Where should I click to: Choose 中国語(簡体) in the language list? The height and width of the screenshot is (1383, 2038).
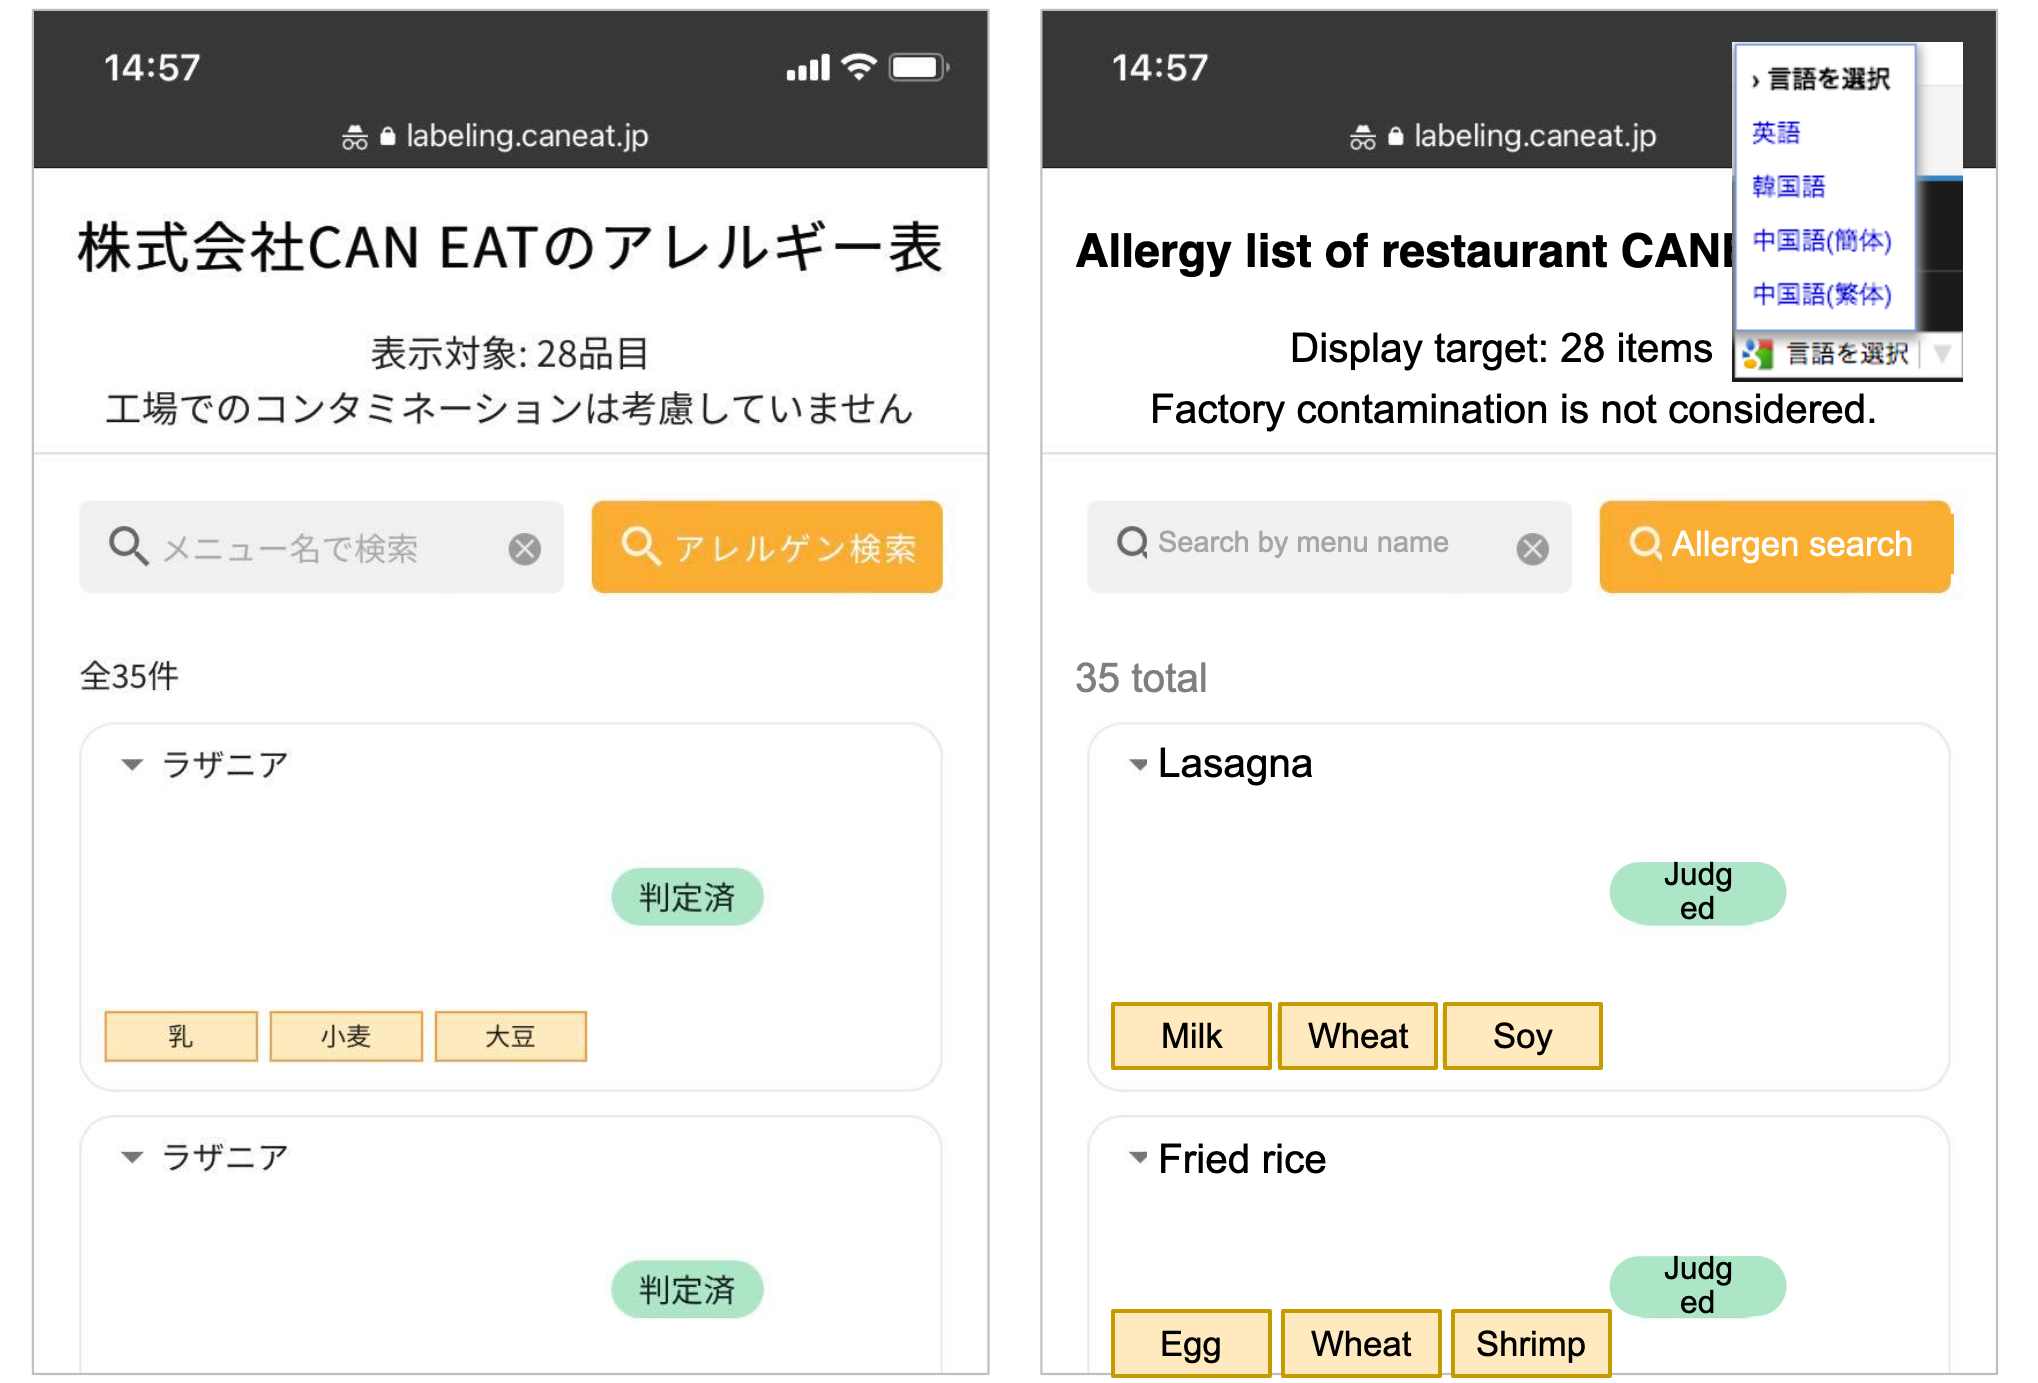pos(1821,241)
